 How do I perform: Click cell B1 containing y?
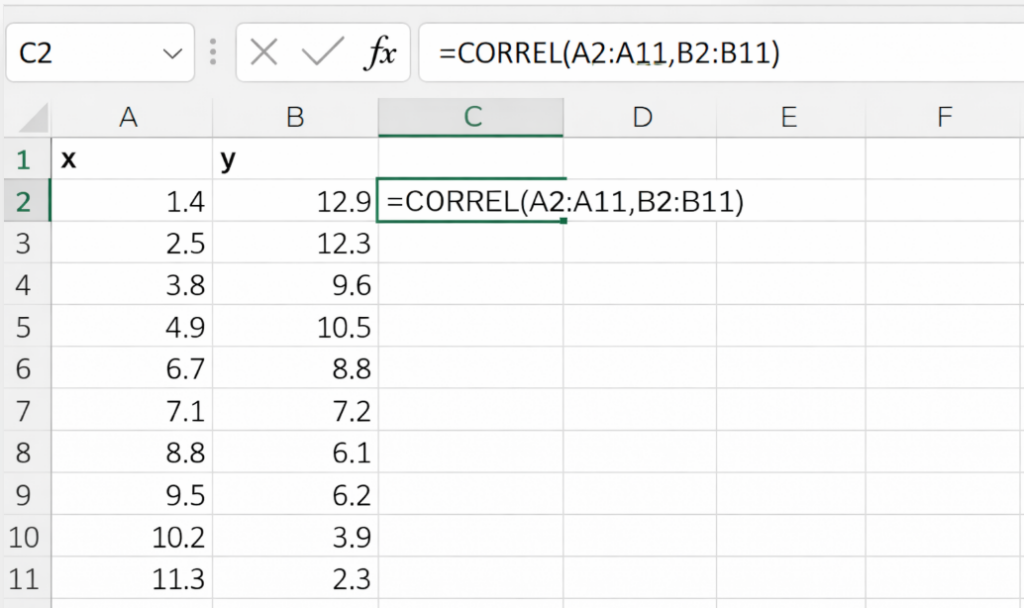[x=295, y=160]
